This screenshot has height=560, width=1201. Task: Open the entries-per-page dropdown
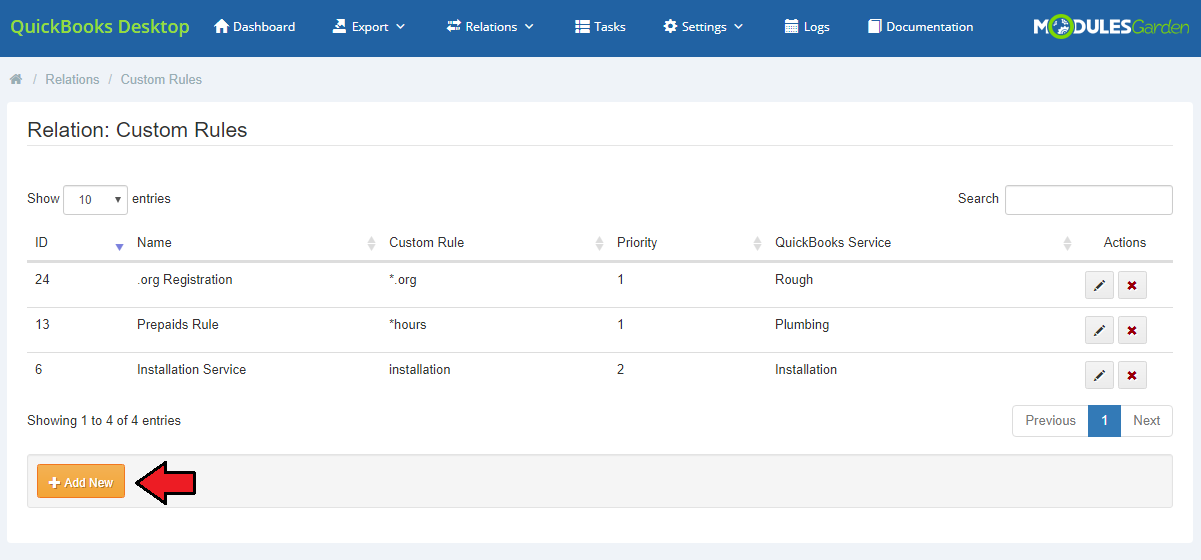pos(95,200)
